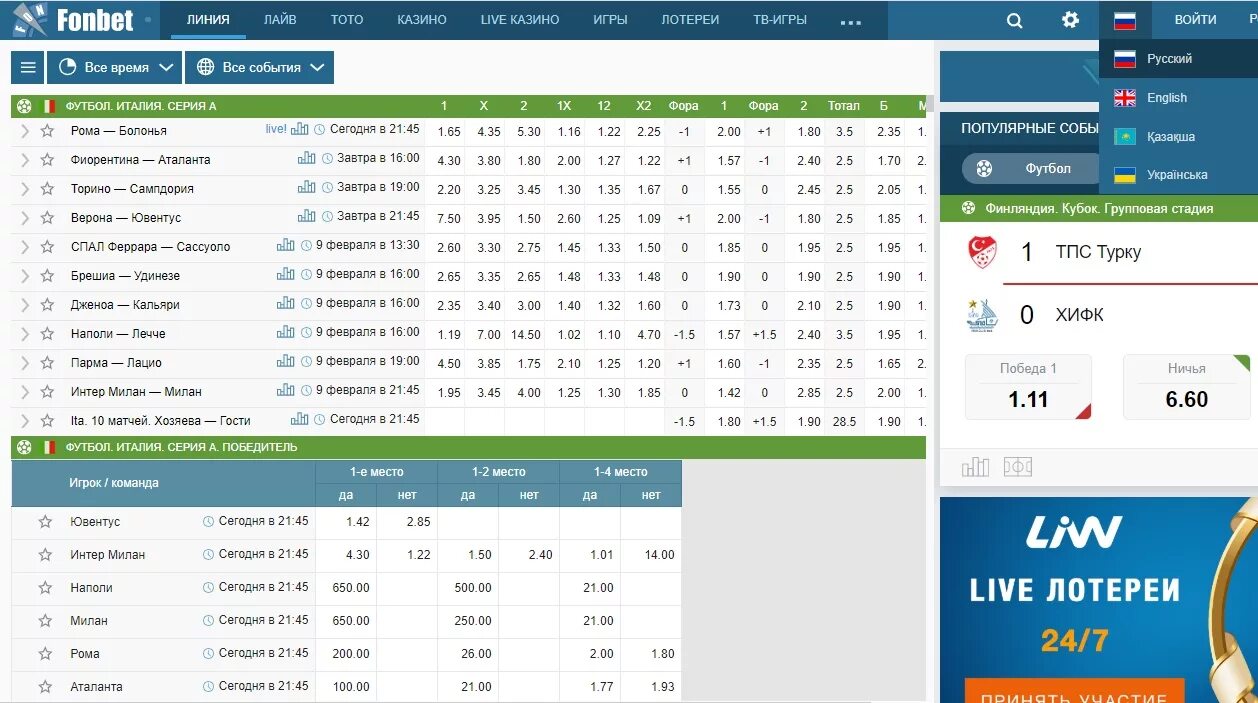
Task: Open the ТВ-ИГРЫ tab
Action: pos(779,19)
